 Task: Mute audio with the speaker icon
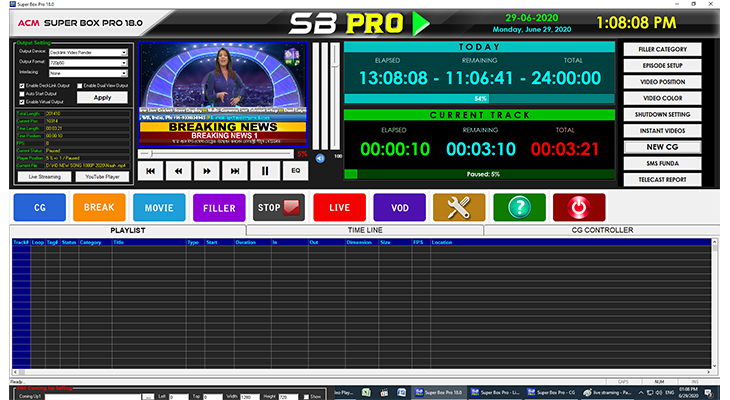click(320, 158)
